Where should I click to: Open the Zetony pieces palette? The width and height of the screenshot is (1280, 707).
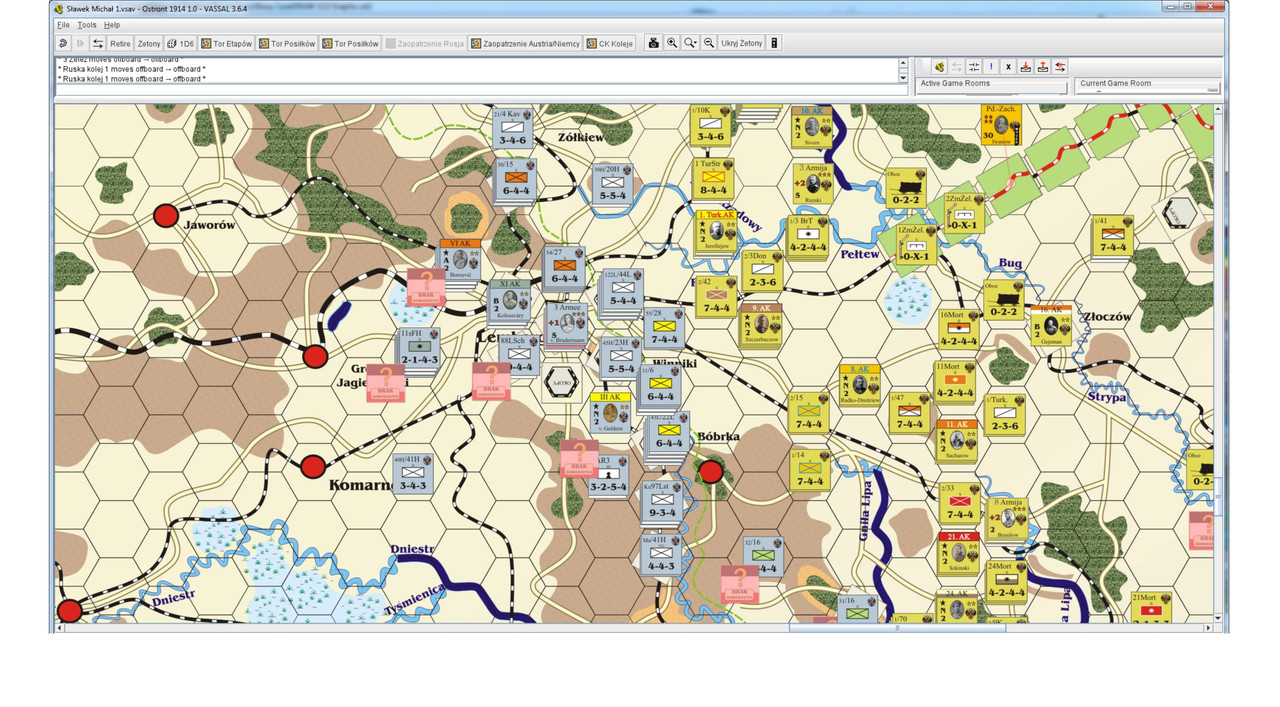click(149, 43)
